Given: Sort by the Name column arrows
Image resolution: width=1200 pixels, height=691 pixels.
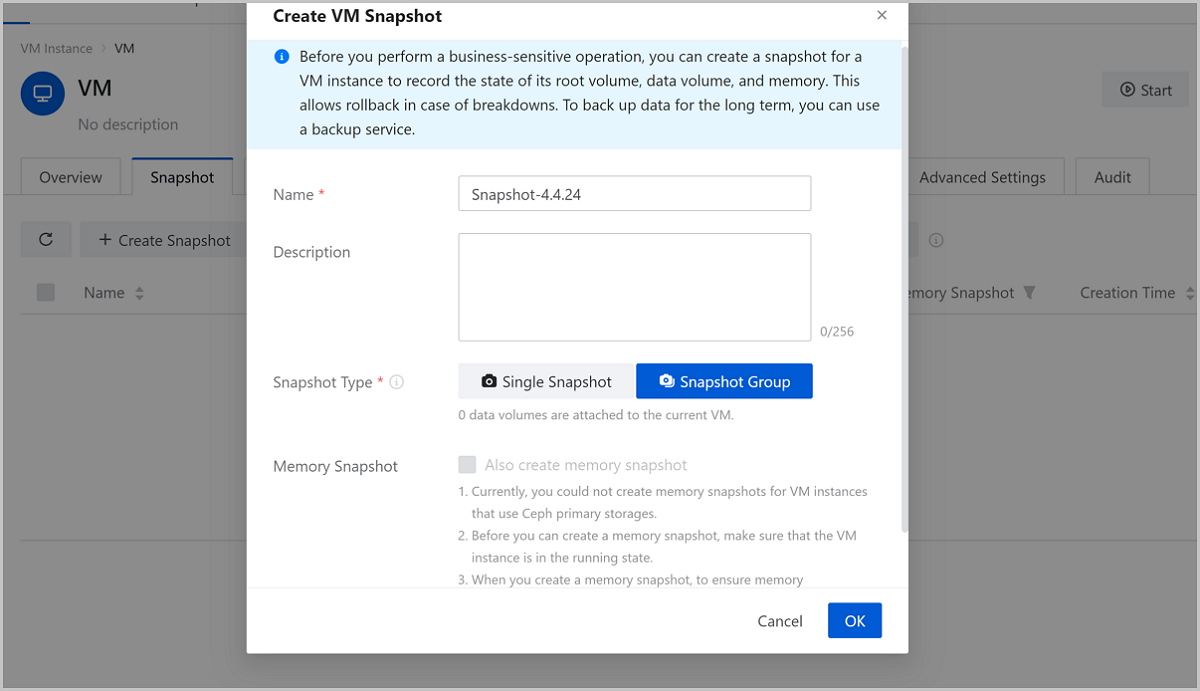Looking at the screenshot, I should pos(139,294).
